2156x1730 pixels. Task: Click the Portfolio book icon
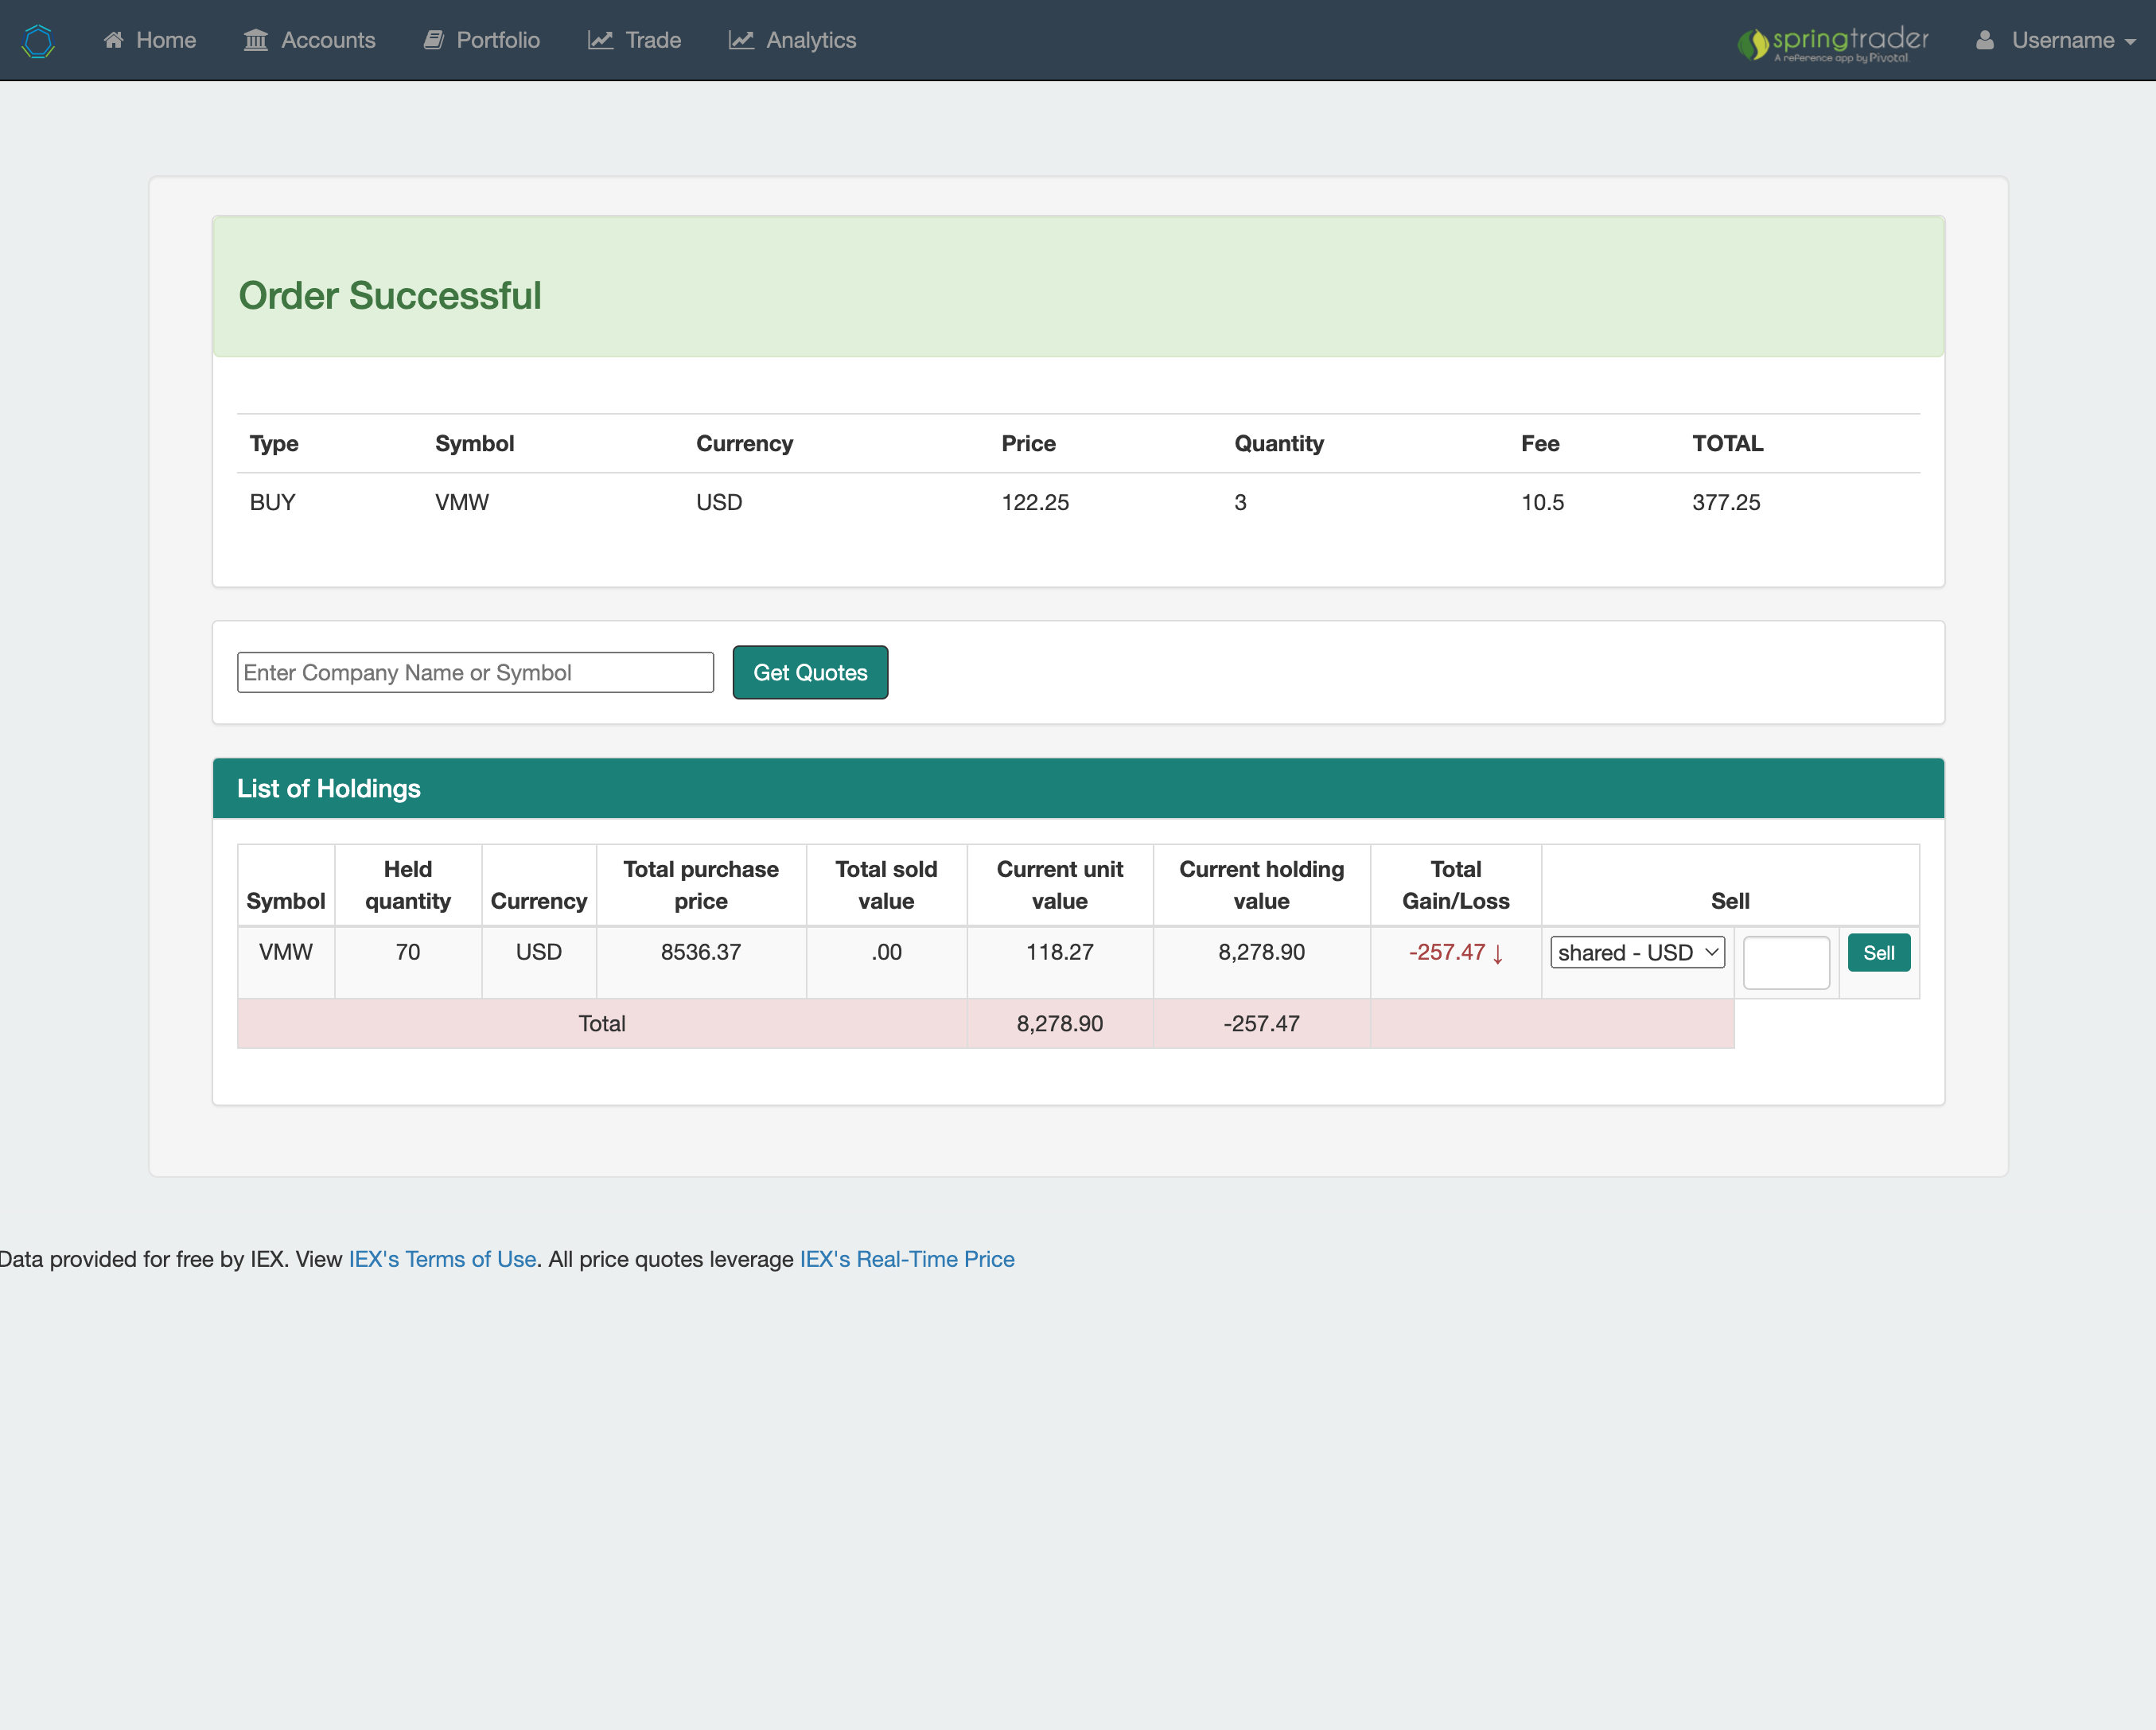433,40
